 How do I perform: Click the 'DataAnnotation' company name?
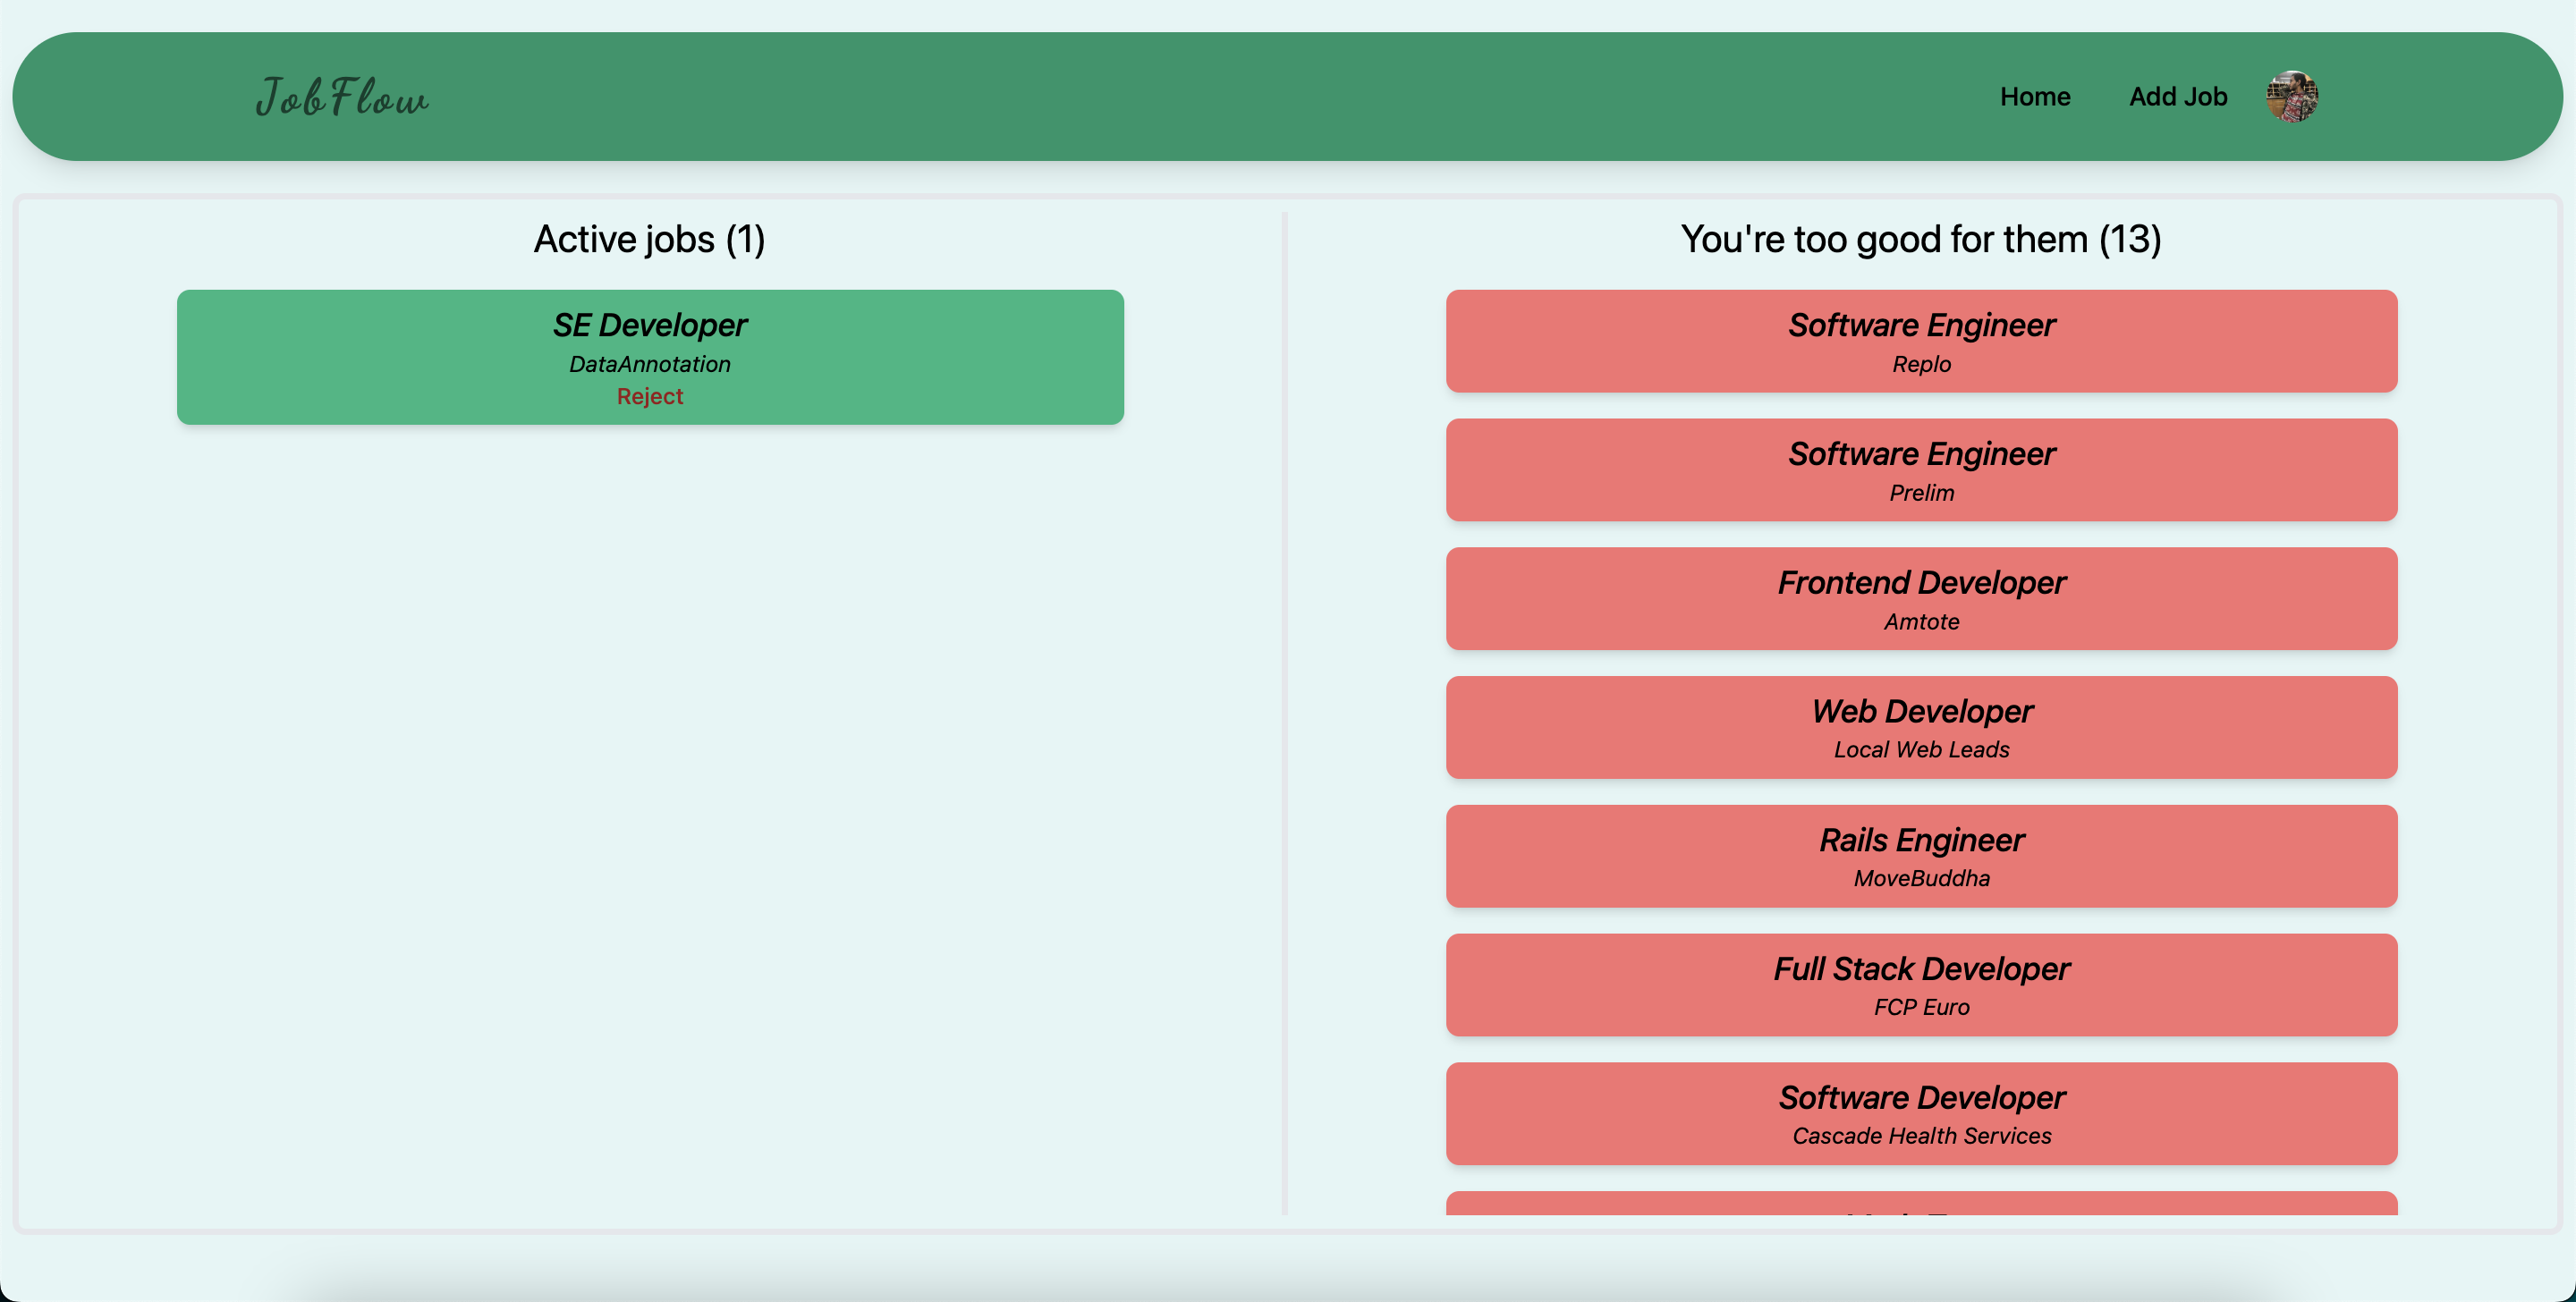[650, 364]
